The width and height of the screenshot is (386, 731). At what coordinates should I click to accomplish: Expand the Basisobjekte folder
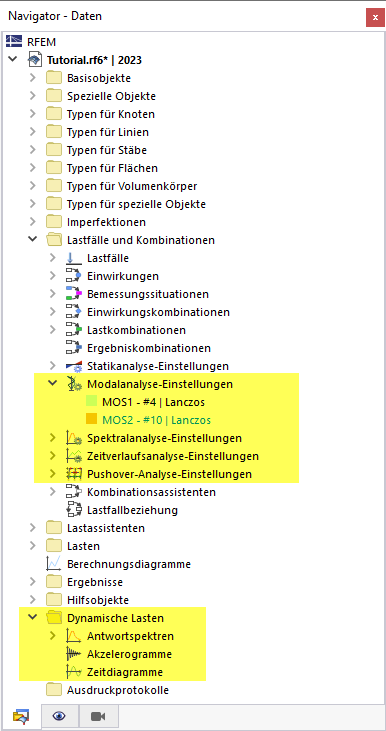pyautogui.click(x=33, y=78)
